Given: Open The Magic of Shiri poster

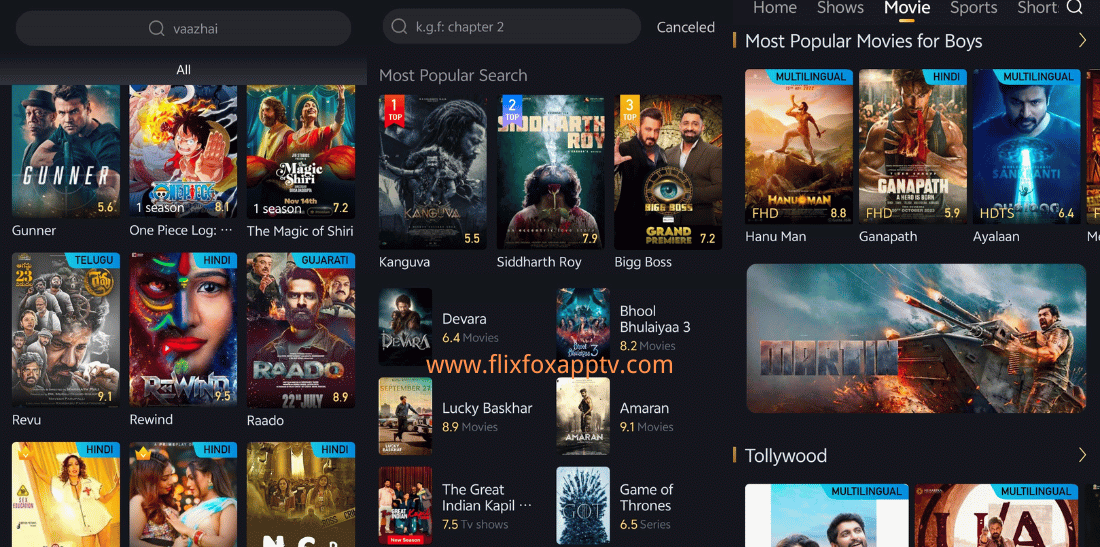Looking at the screenshot, I should point(300,151).
